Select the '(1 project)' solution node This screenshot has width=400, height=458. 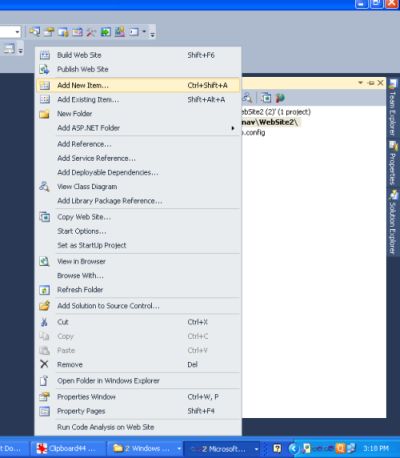(x=276, y=112)
